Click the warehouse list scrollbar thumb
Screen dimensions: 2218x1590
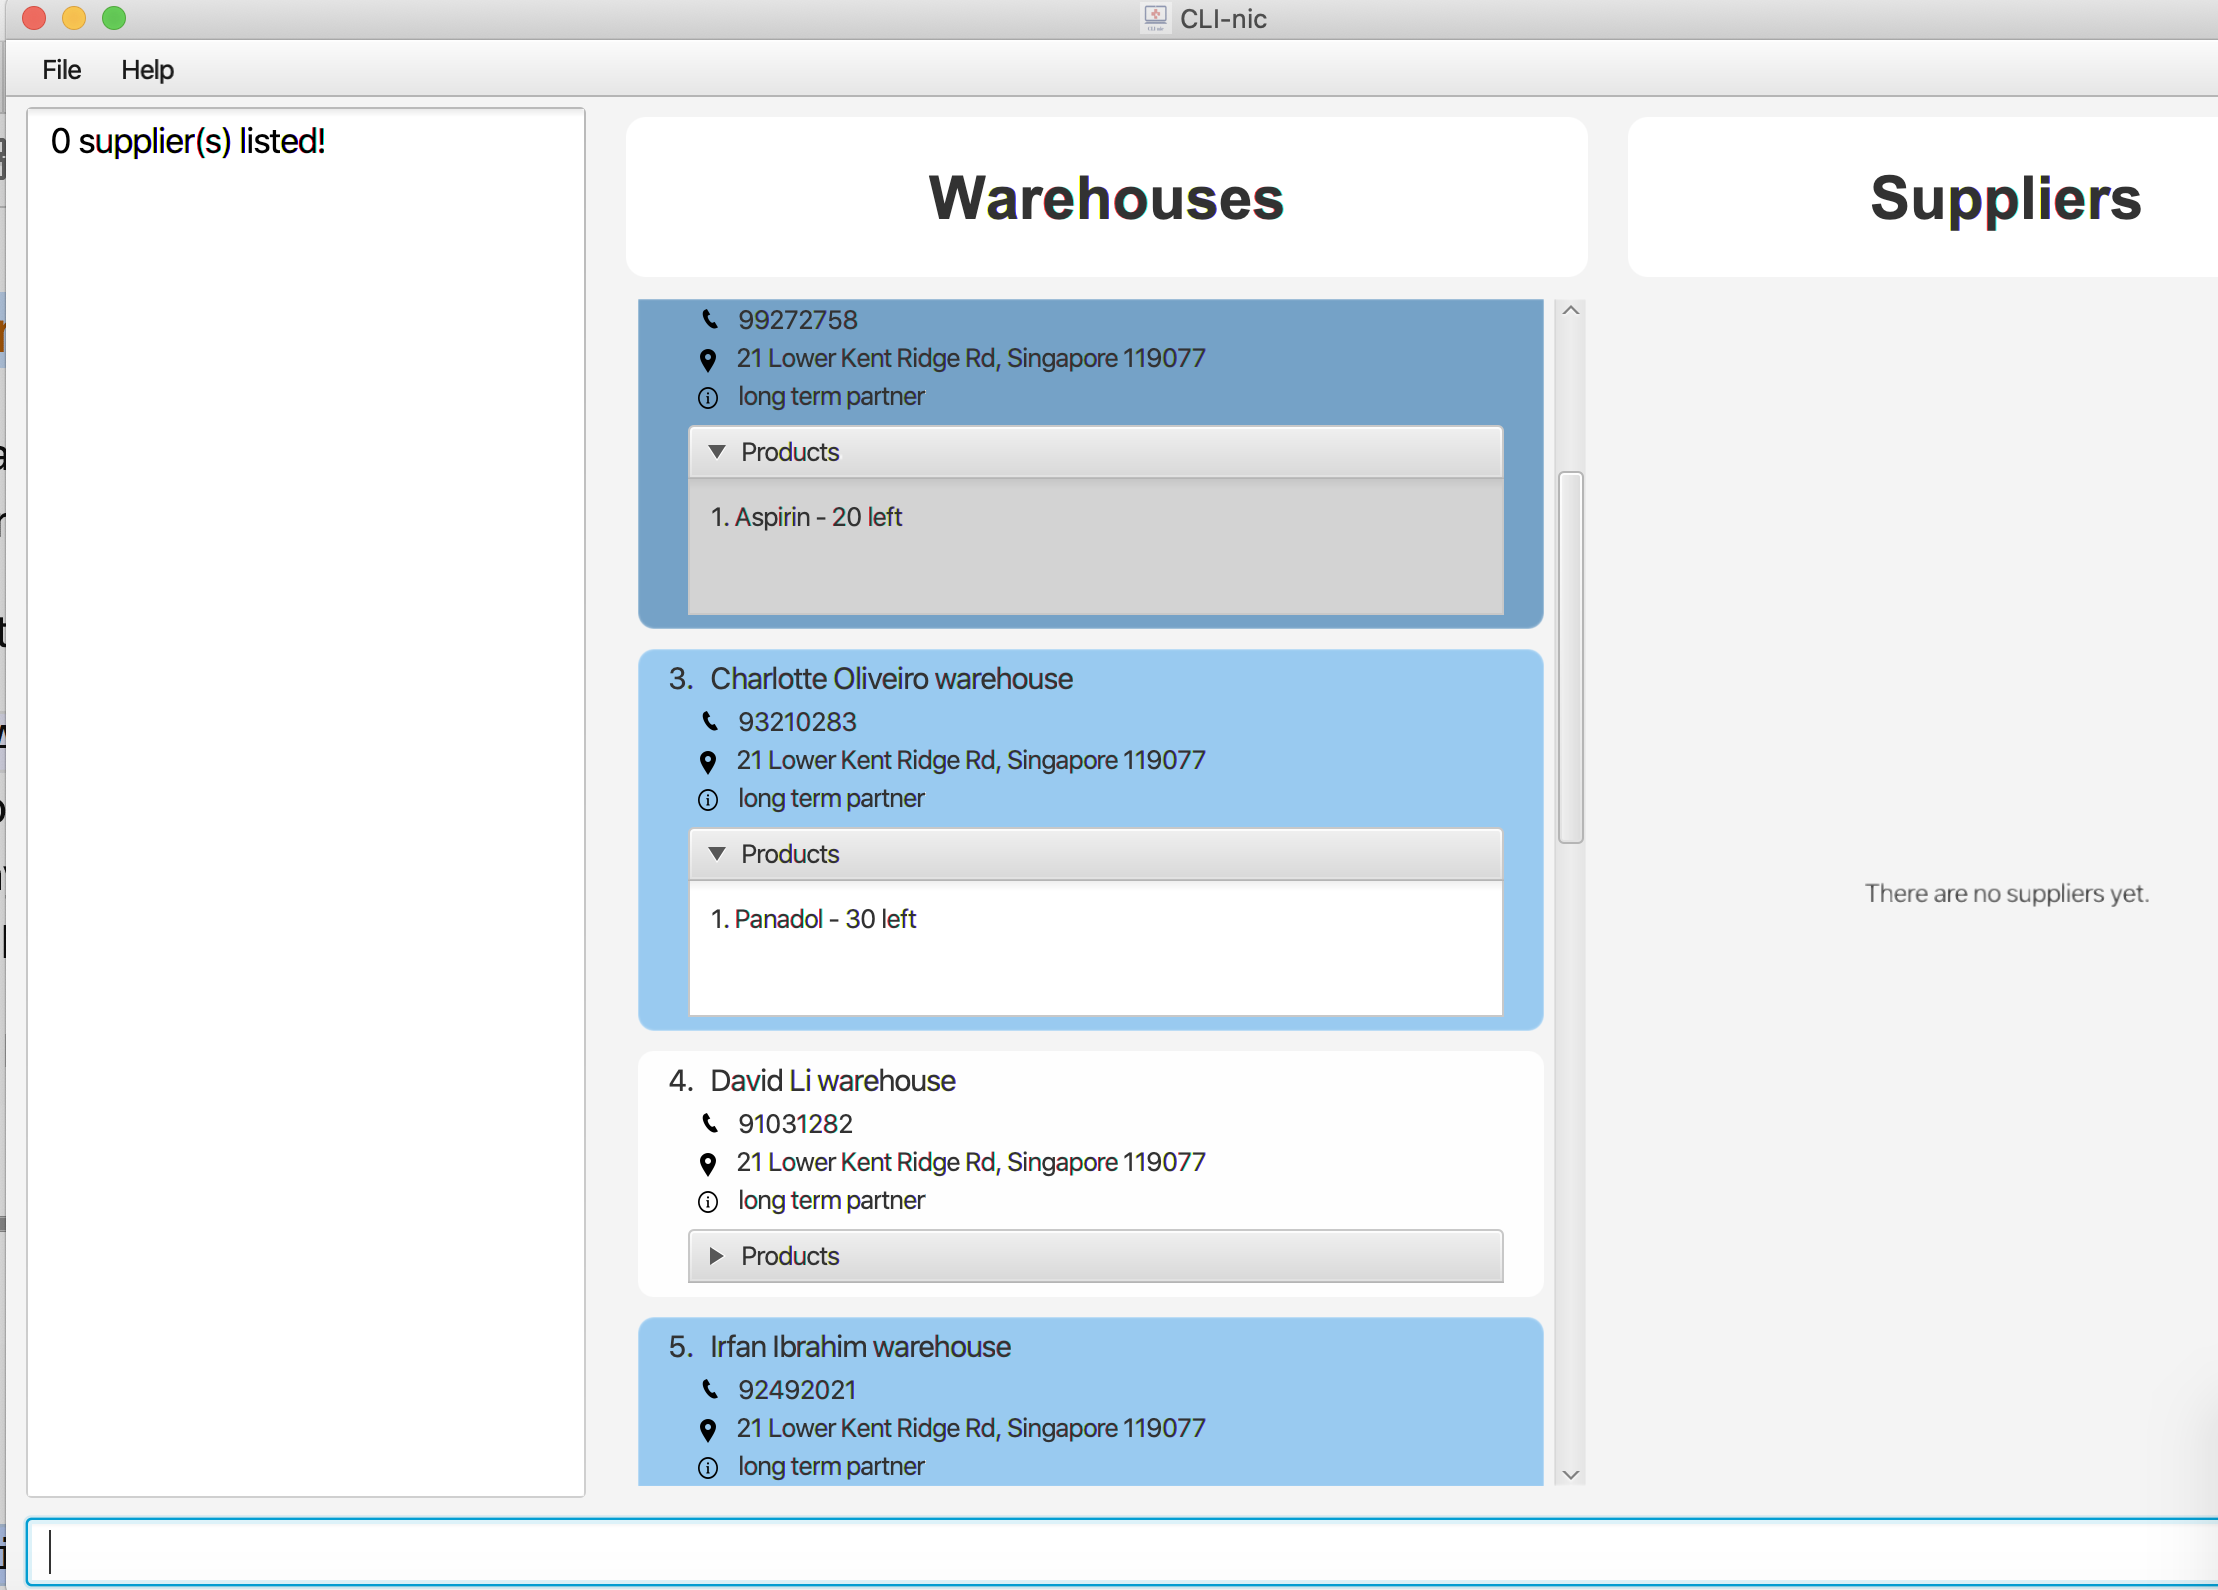1571,657
